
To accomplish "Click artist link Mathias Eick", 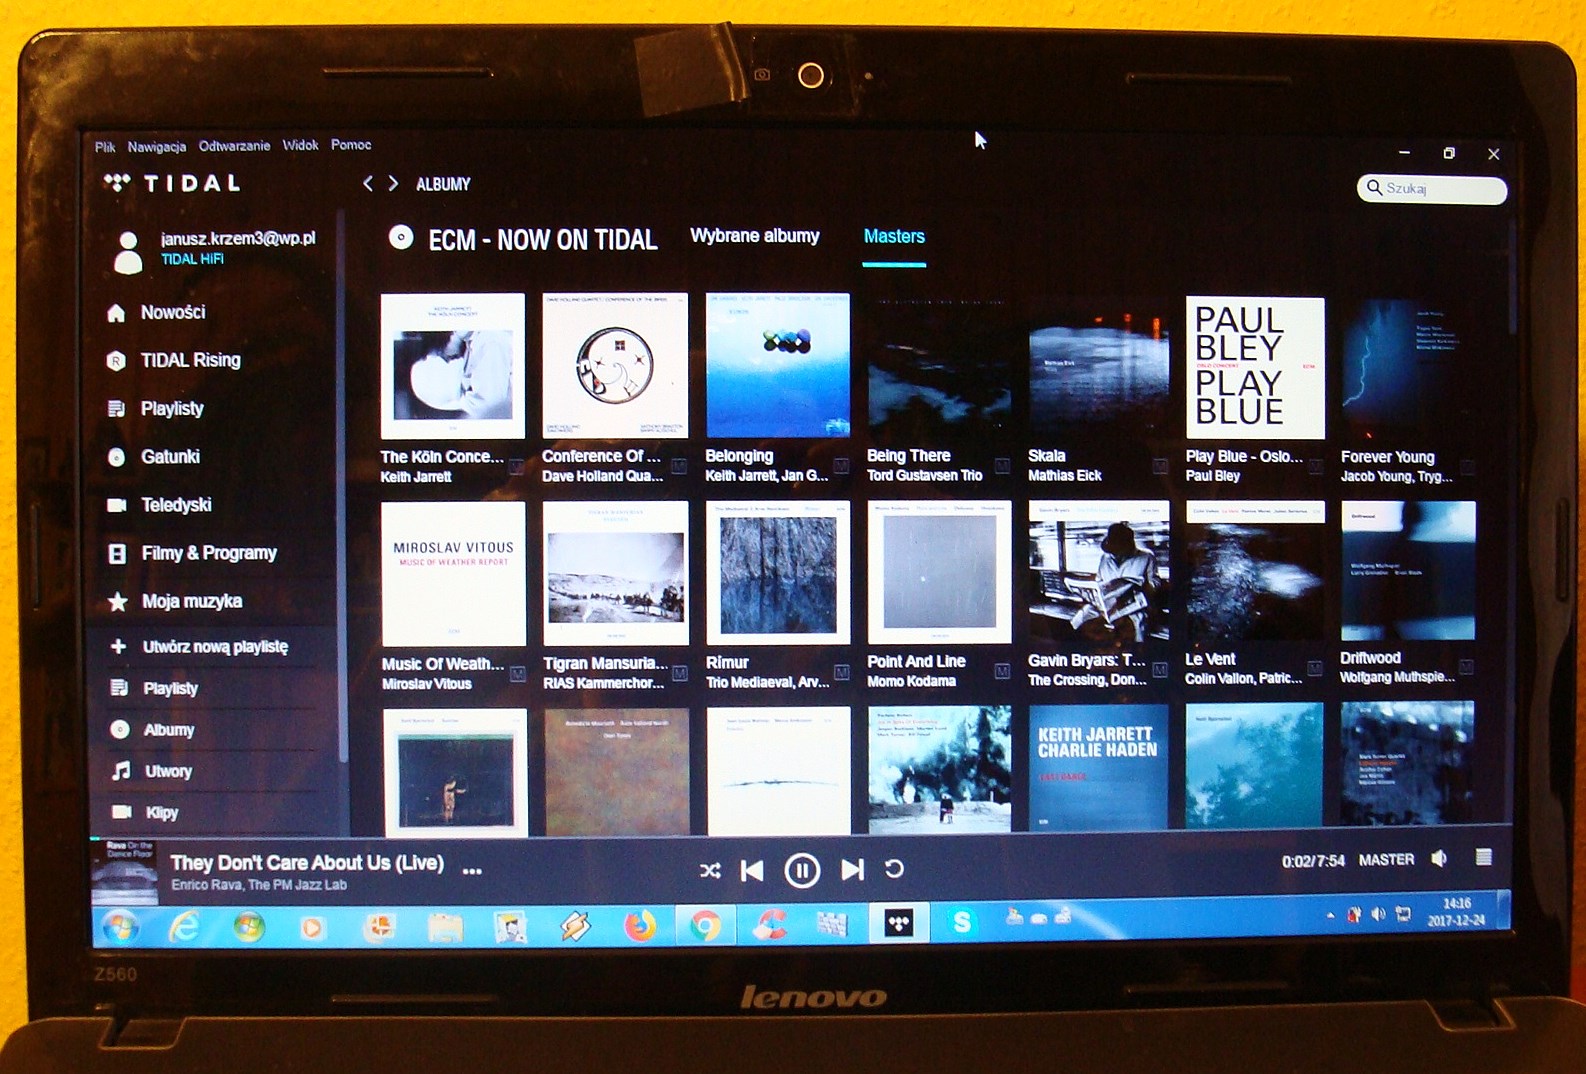I will [1064, 476].
